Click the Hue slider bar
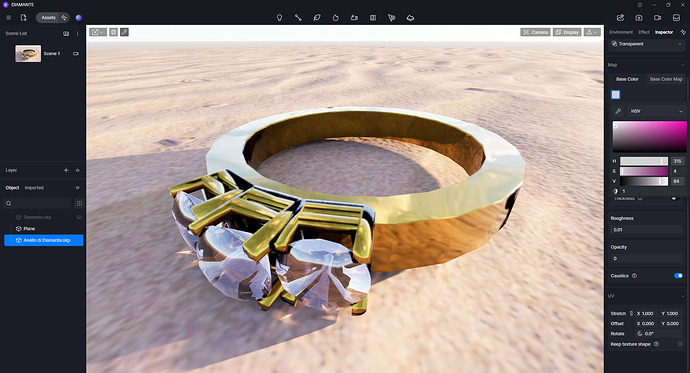 pyautogui.click(x=644, y=161)
